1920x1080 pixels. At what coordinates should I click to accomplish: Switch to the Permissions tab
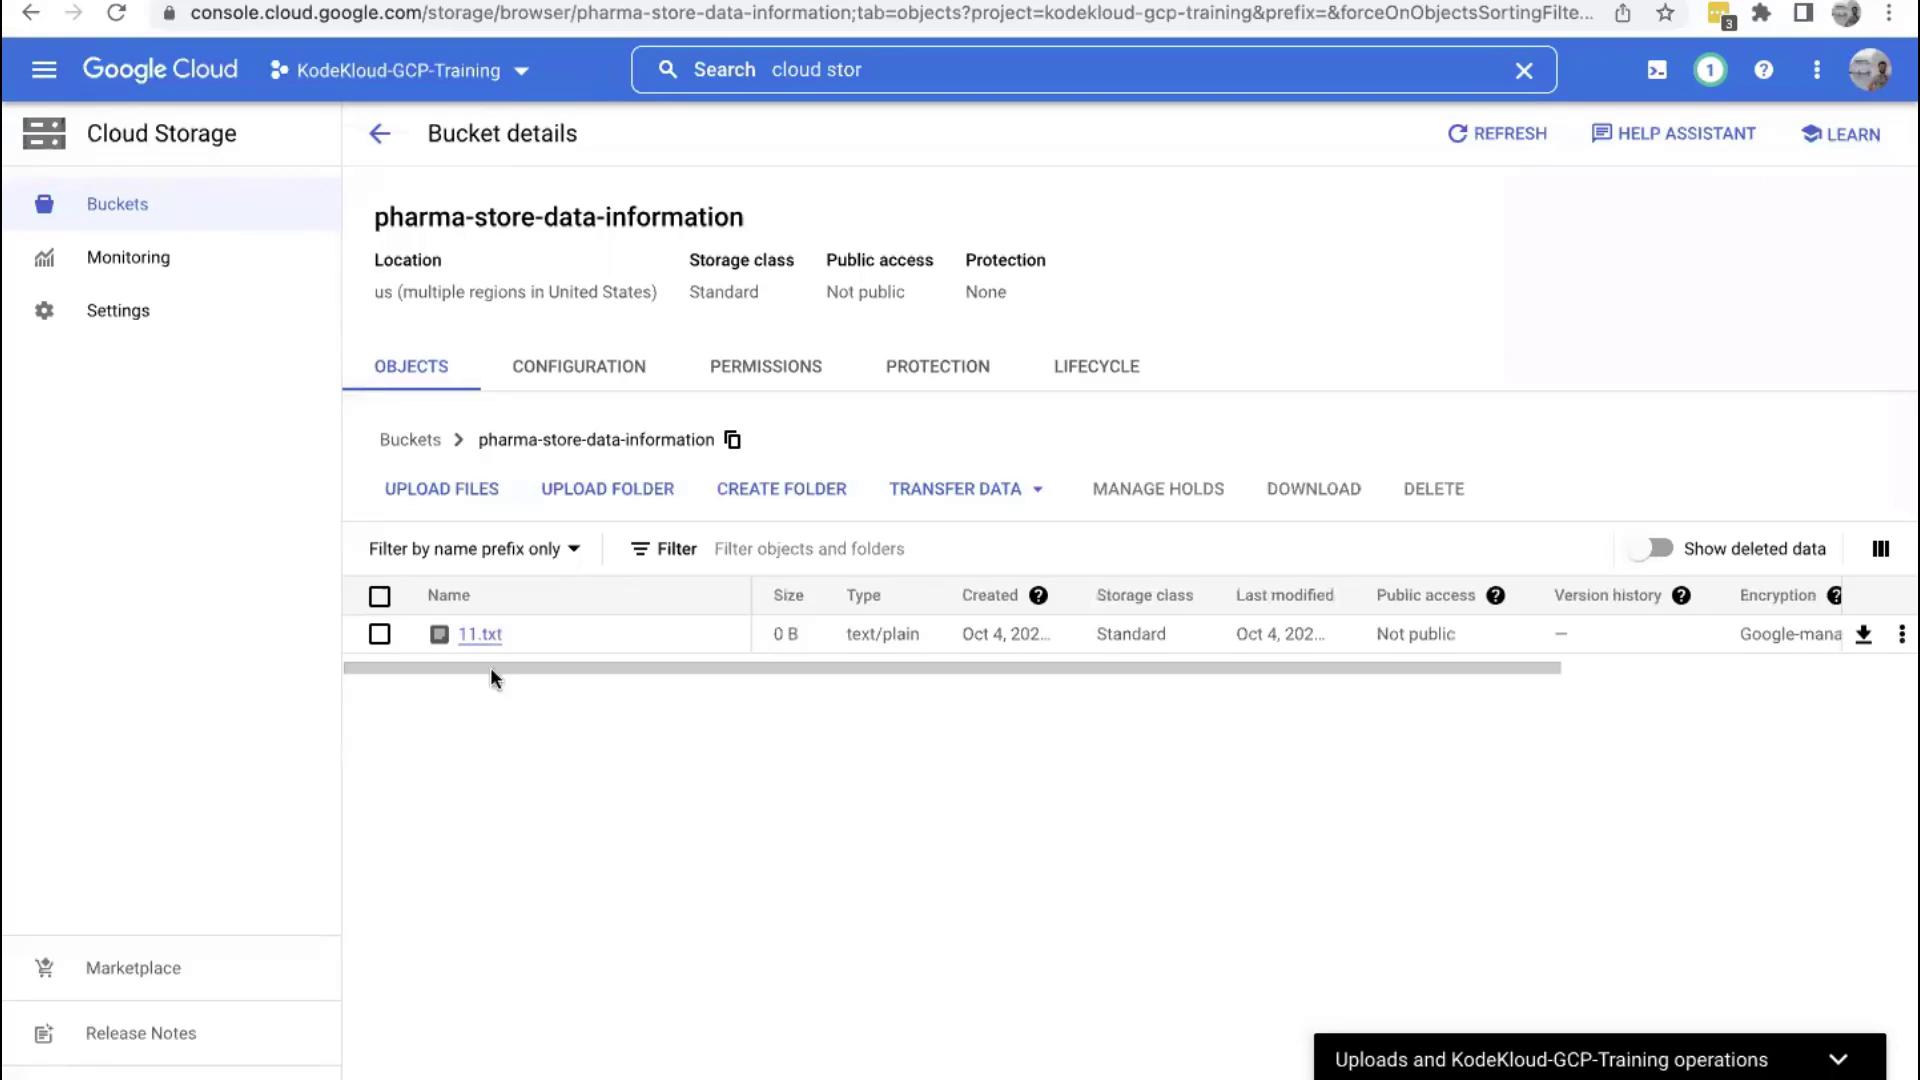tap(765, 367)
